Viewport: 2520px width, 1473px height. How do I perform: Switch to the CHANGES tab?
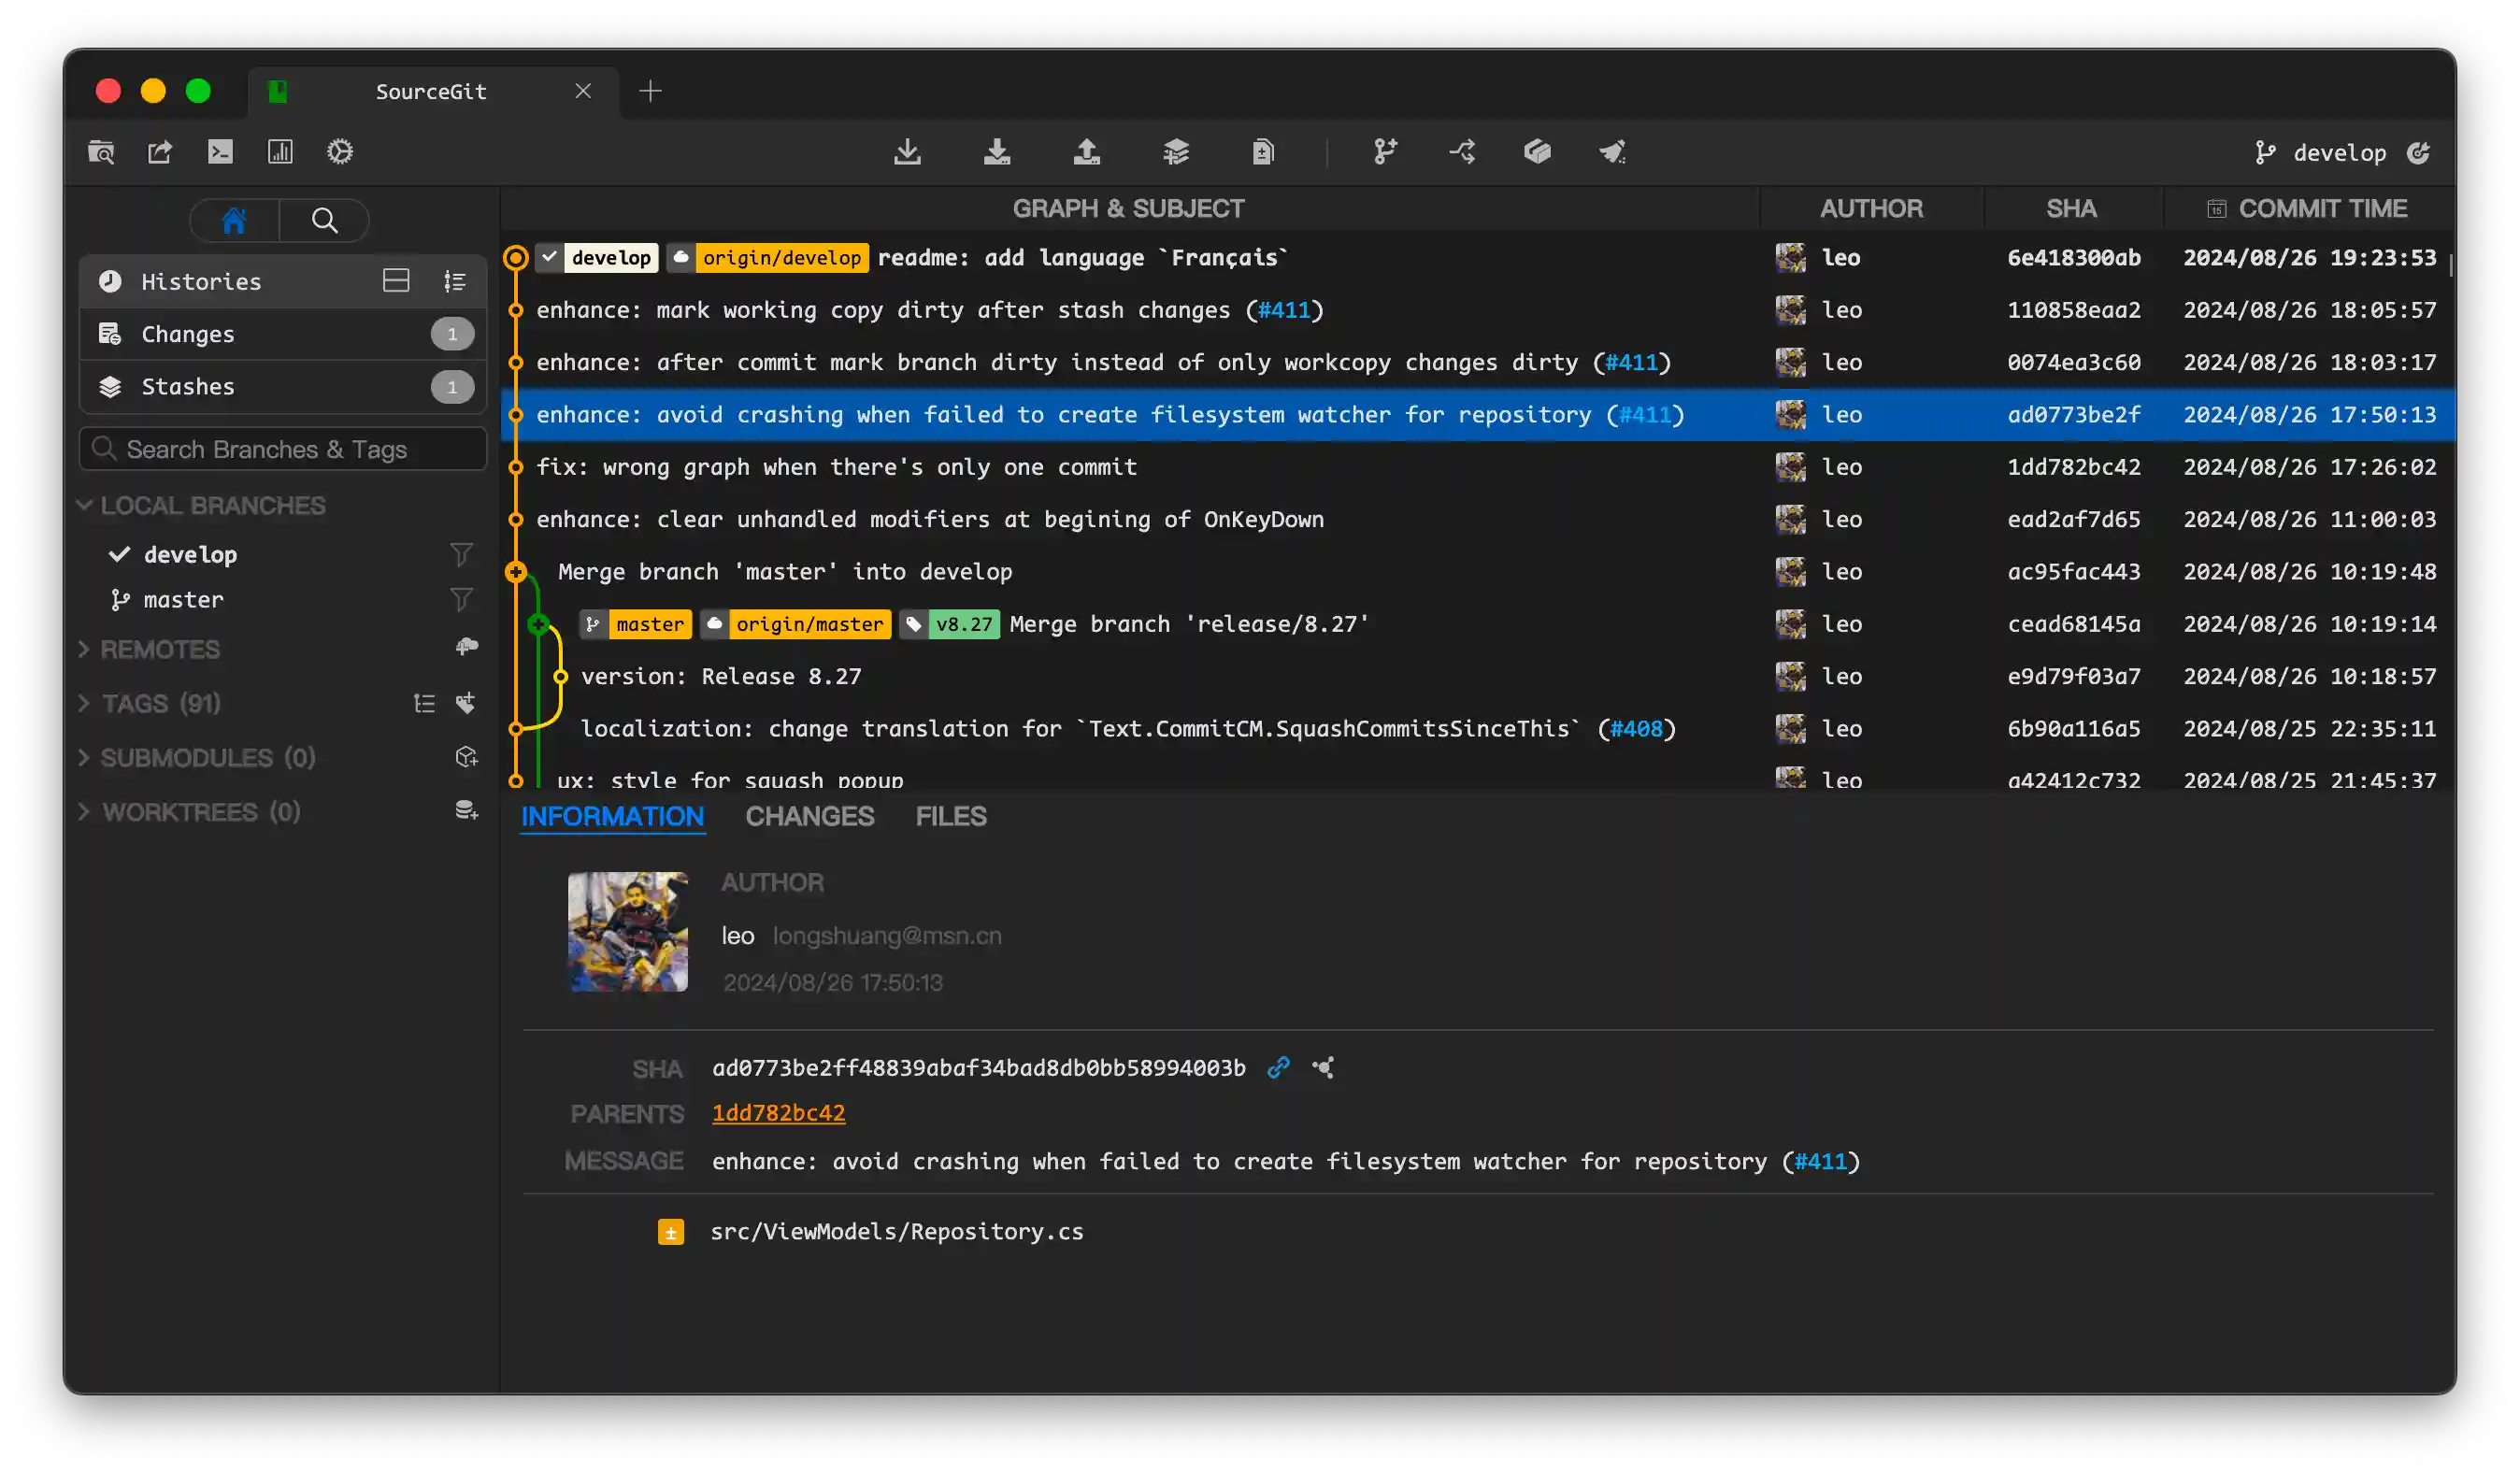tap(809, 817)
